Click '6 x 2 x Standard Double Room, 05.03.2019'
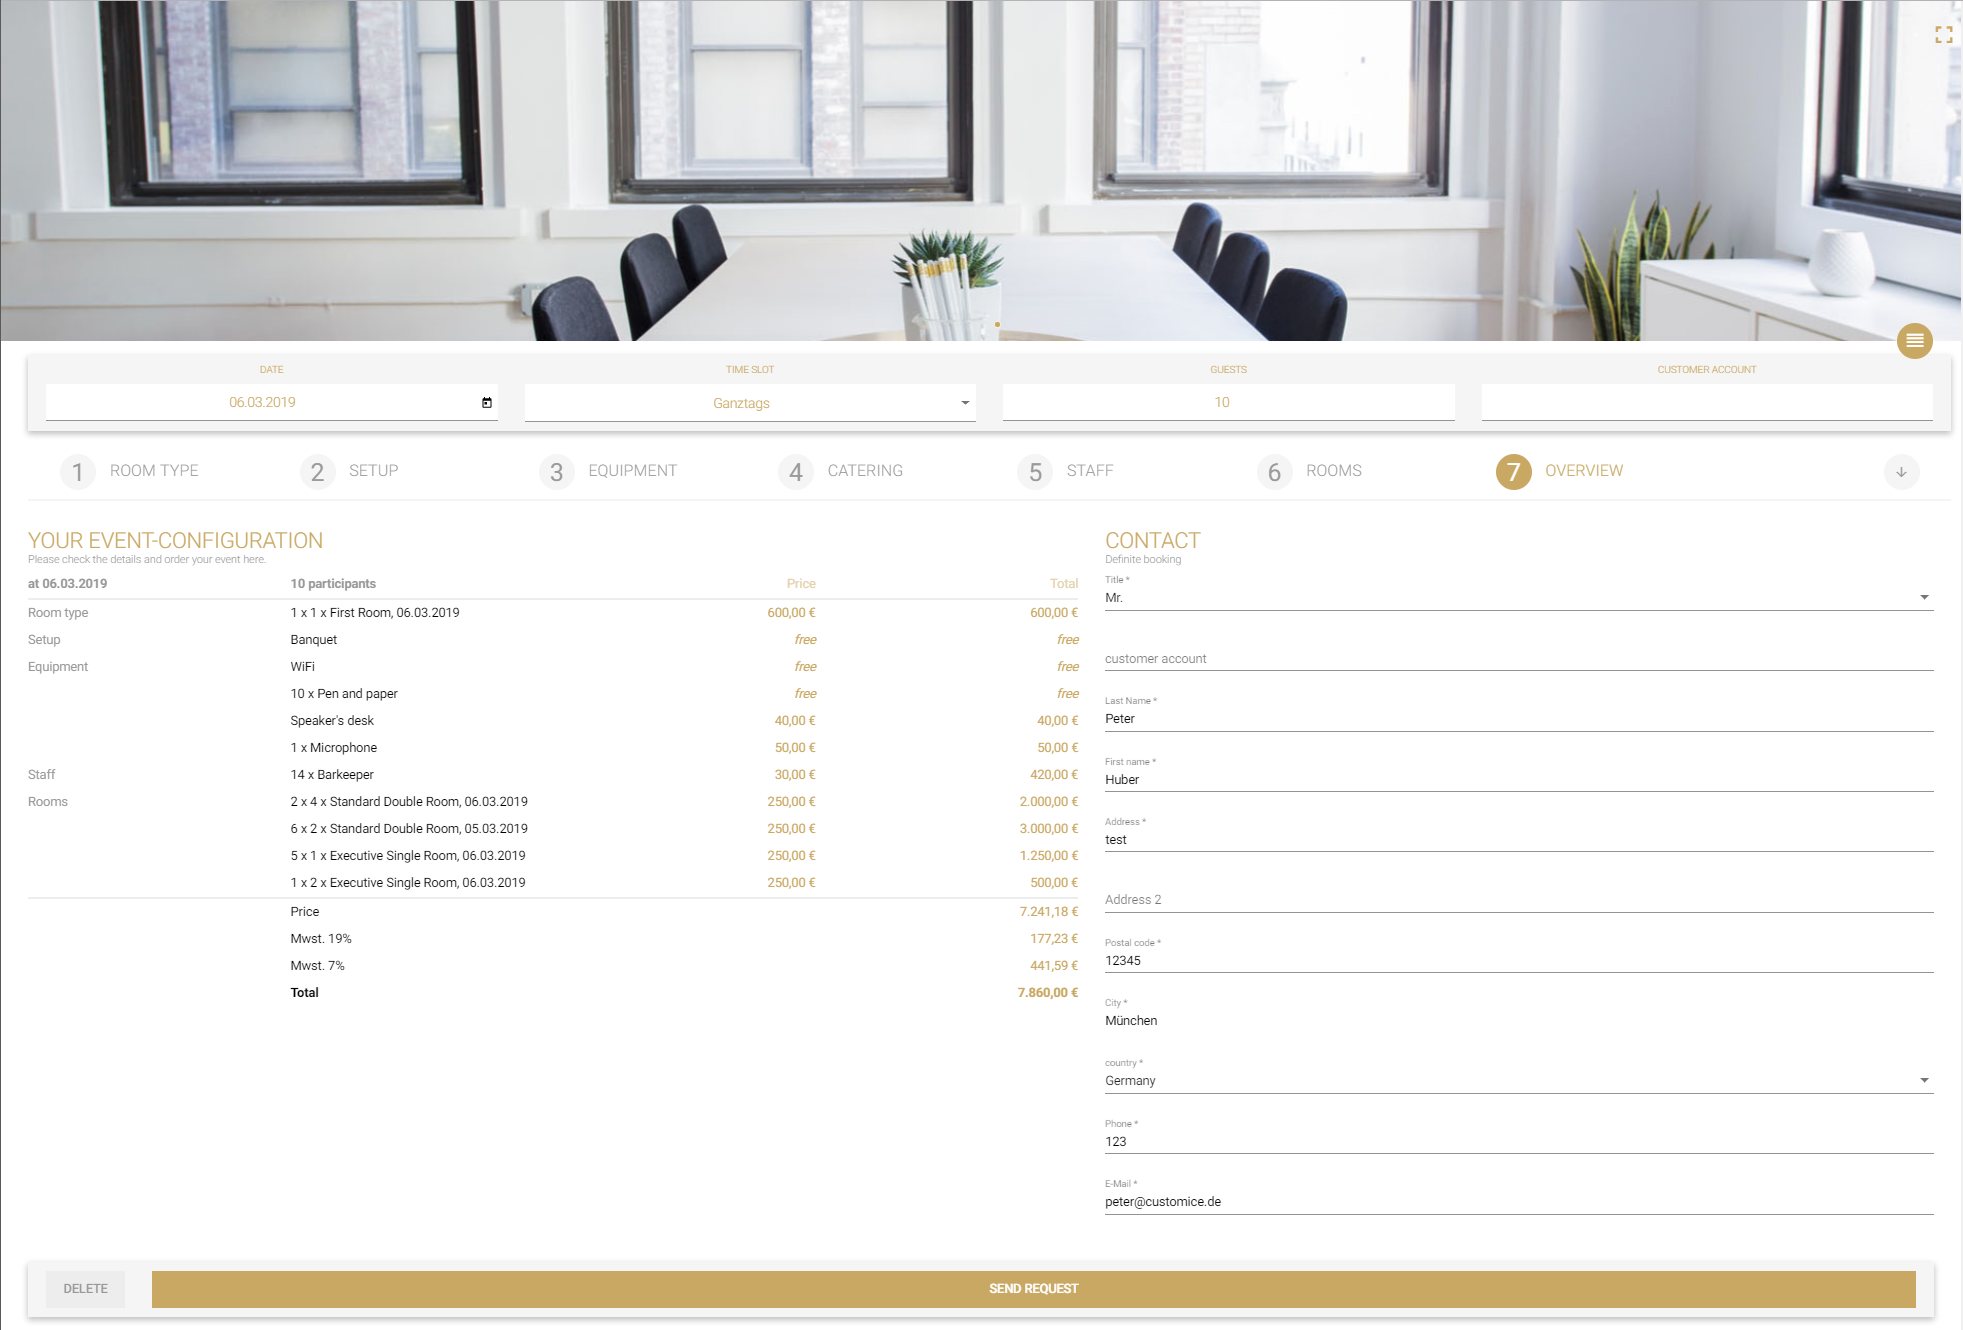1963x1330 pixels. [409, 829]
